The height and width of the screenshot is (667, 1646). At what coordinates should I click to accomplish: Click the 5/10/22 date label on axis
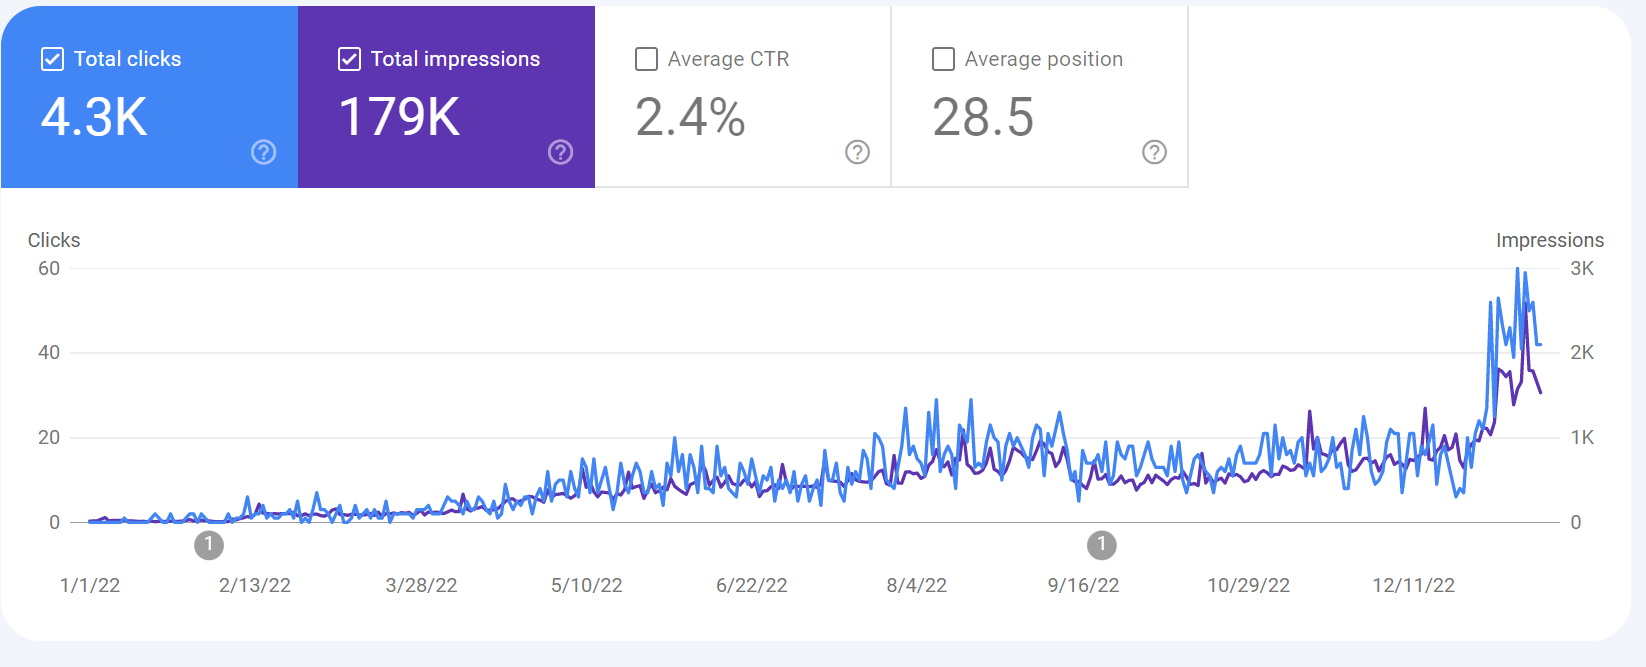(x=587, y=585)
